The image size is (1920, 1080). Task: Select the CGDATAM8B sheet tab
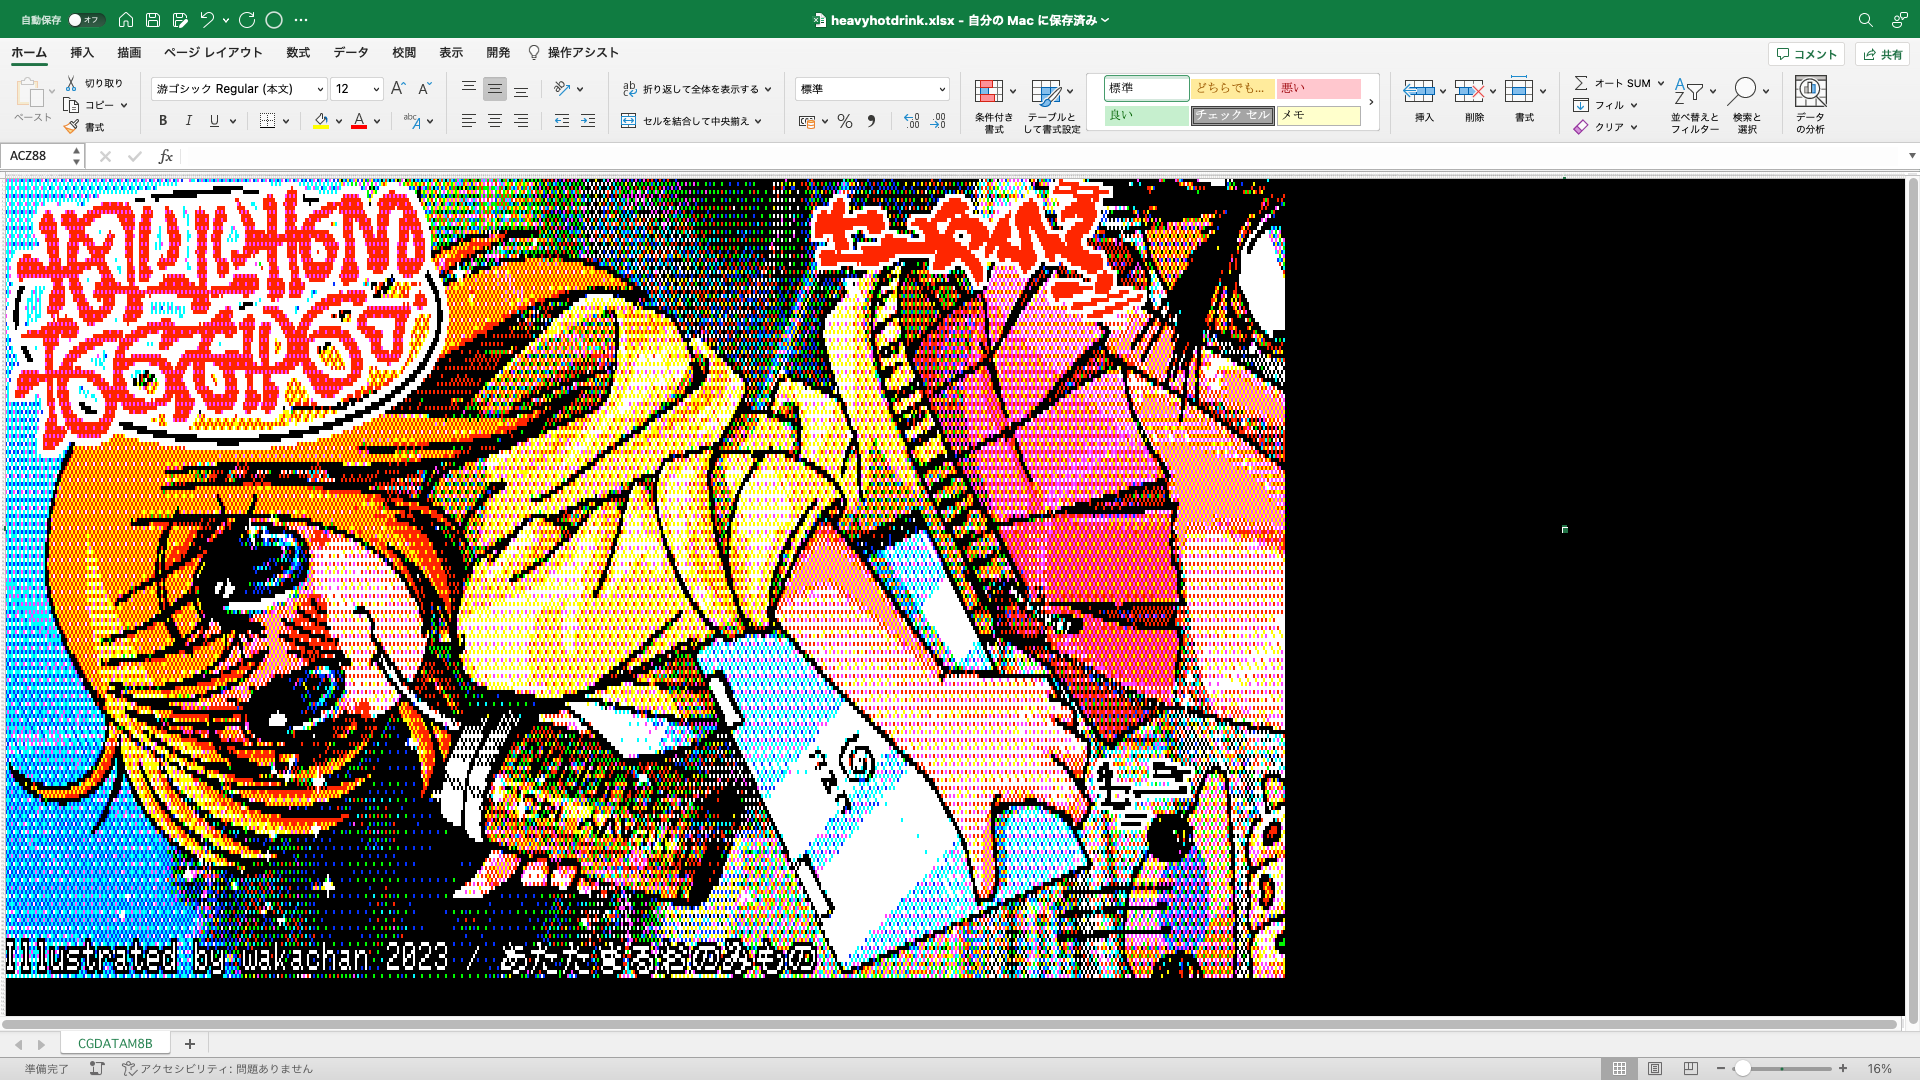pos(115,1043)
